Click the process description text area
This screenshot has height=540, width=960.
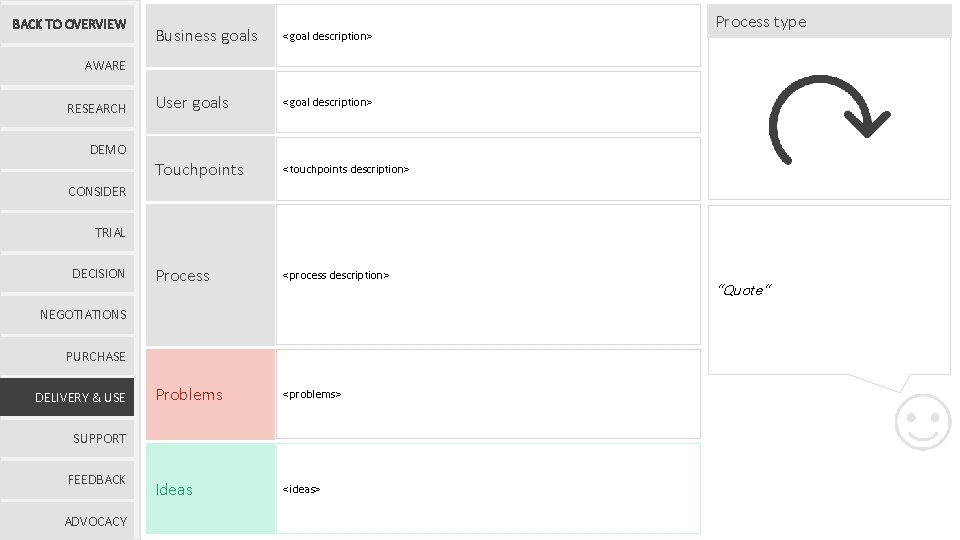(488, 275)
